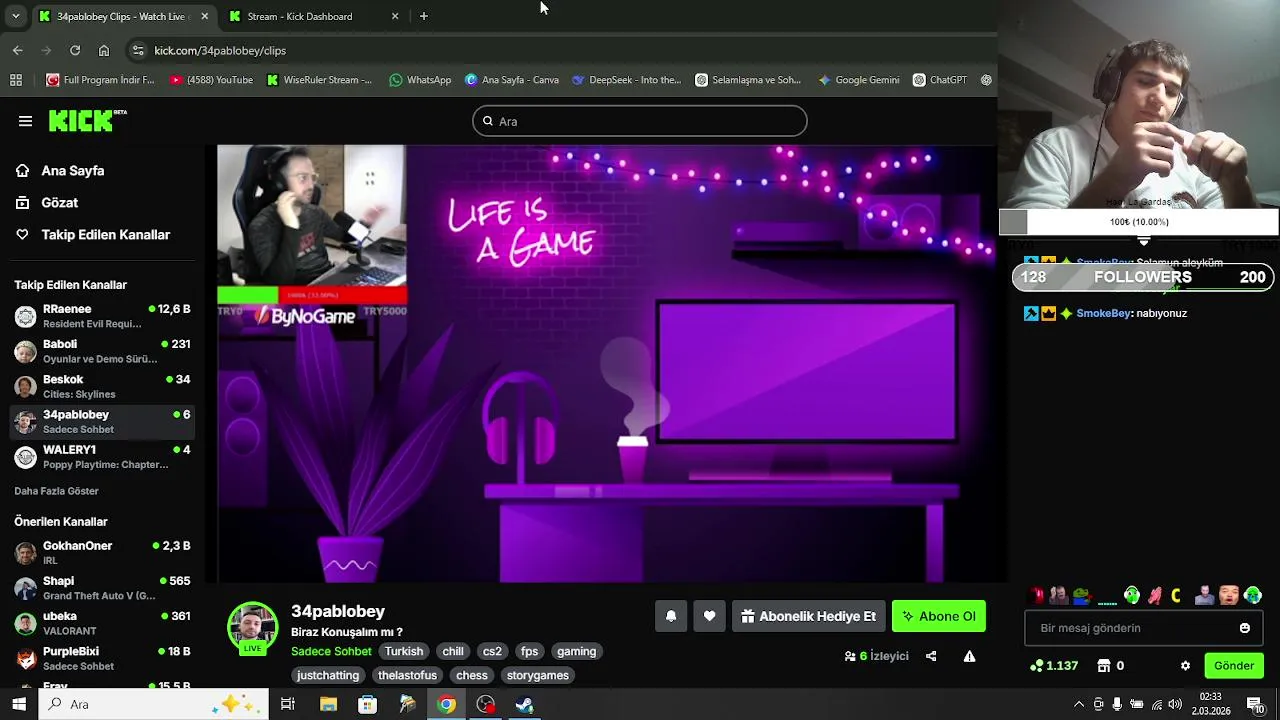The height and width of the screenshot is (720, 1280).
Task: Open the Kick hamburger sidebar menu
Action: pos(25,121)
